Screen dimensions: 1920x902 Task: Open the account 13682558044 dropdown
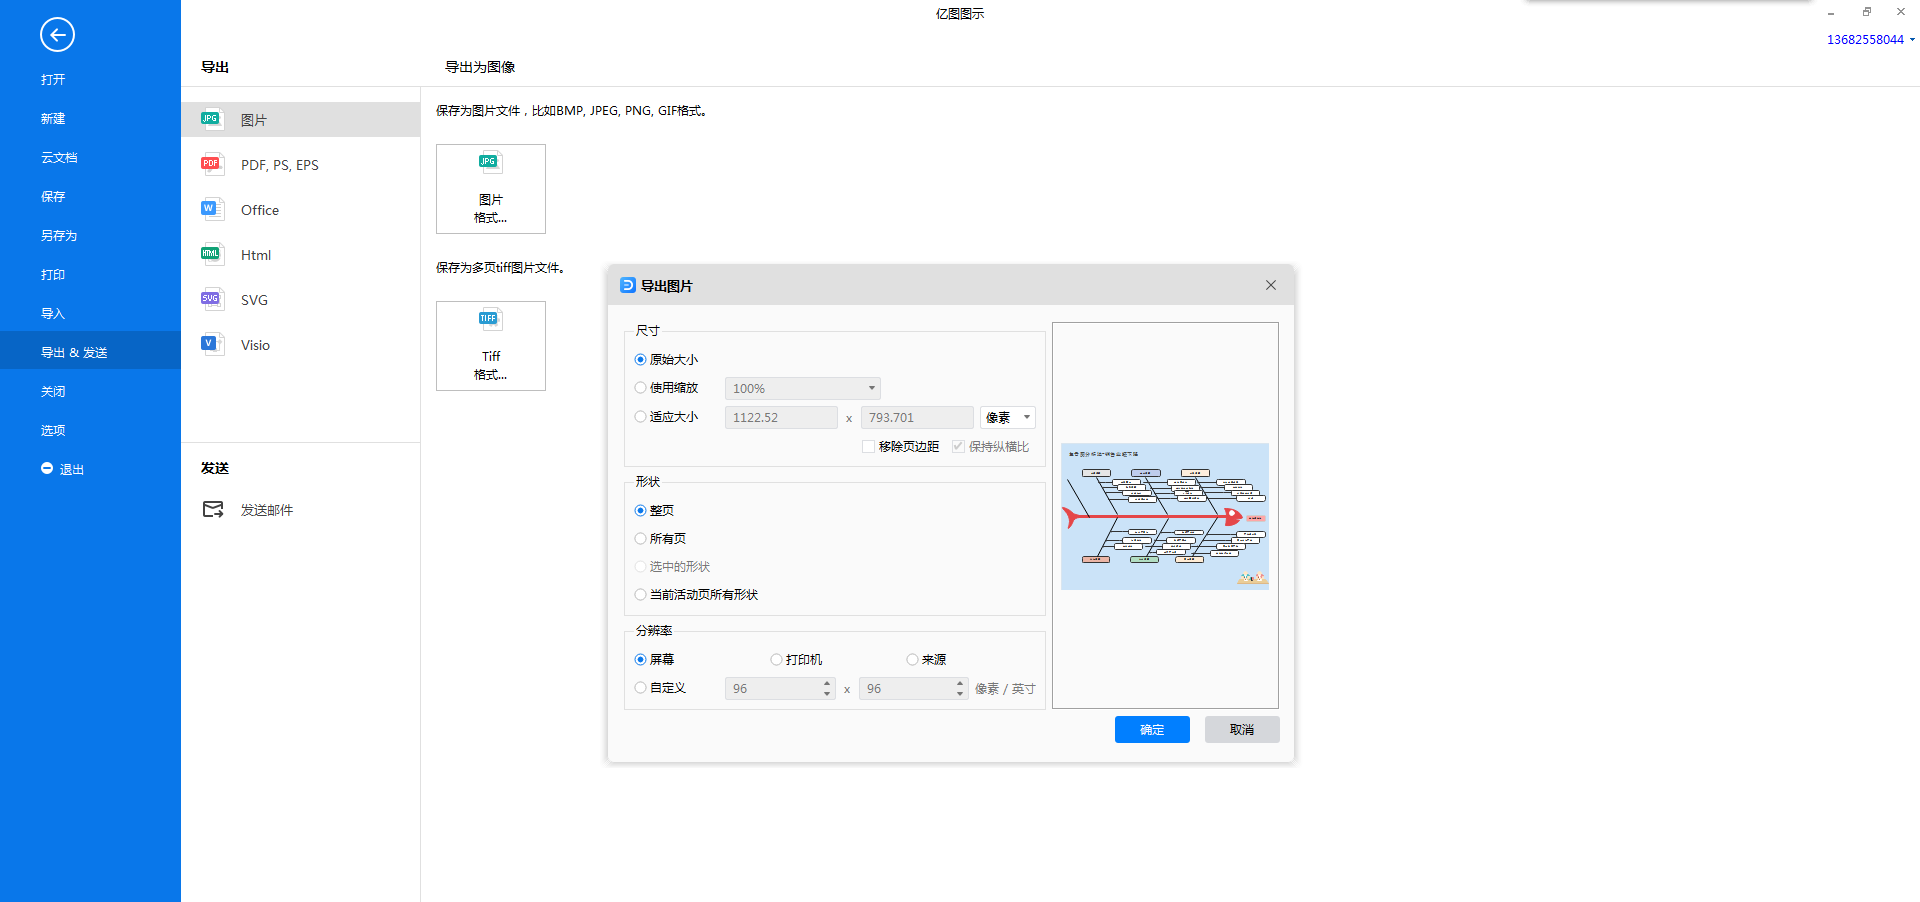(x=1870, y=40)
